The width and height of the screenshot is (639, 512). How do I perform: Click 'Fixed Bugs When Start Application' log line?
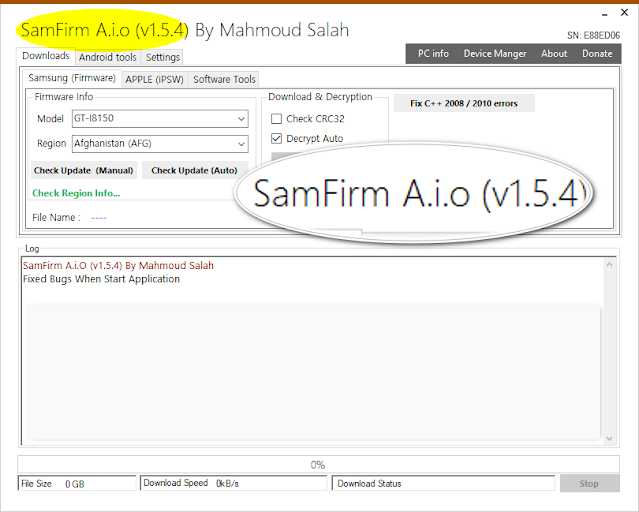click(x=101, y=279)
